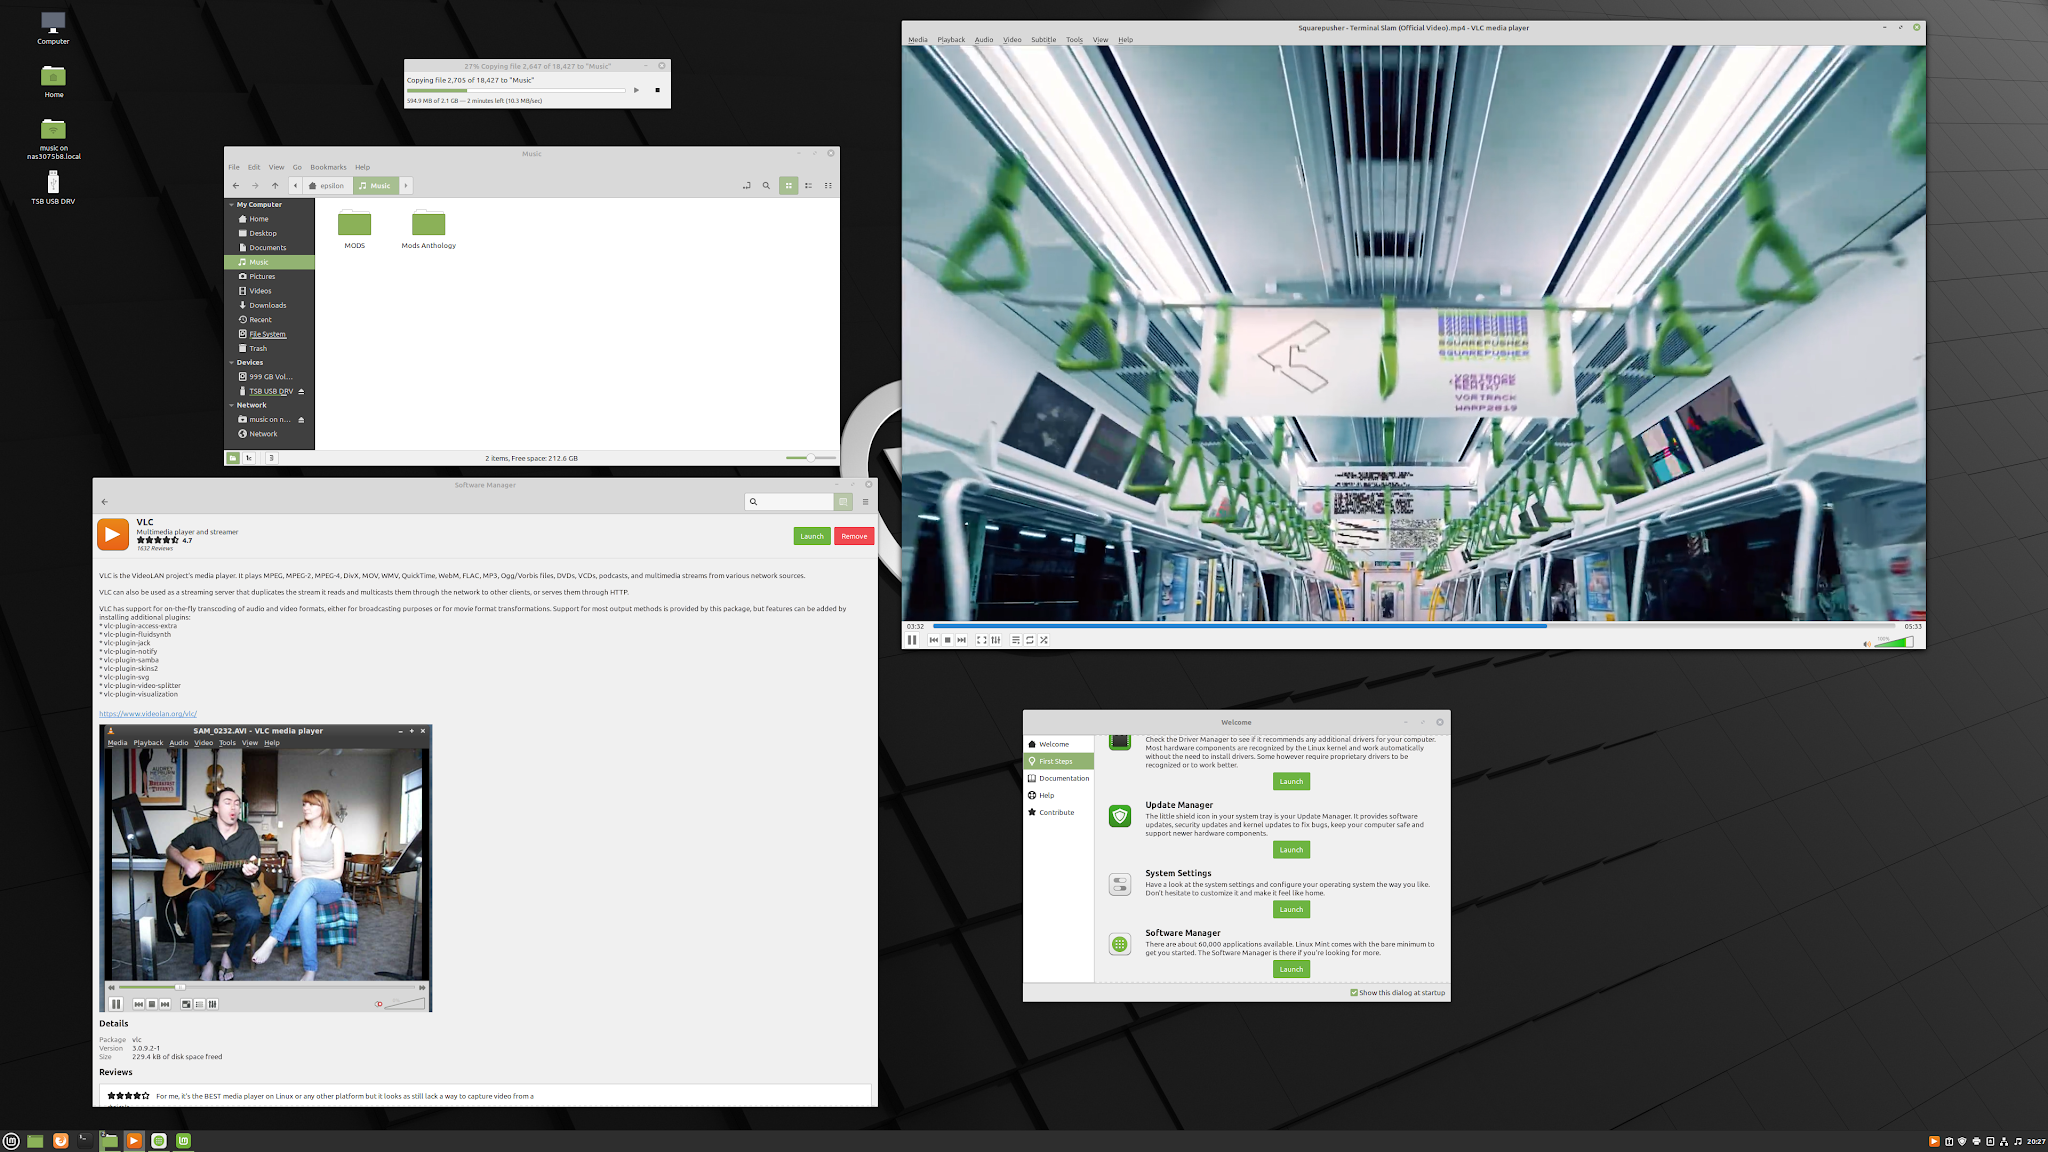Open VLC Subtitle menu

(1043, 40)
